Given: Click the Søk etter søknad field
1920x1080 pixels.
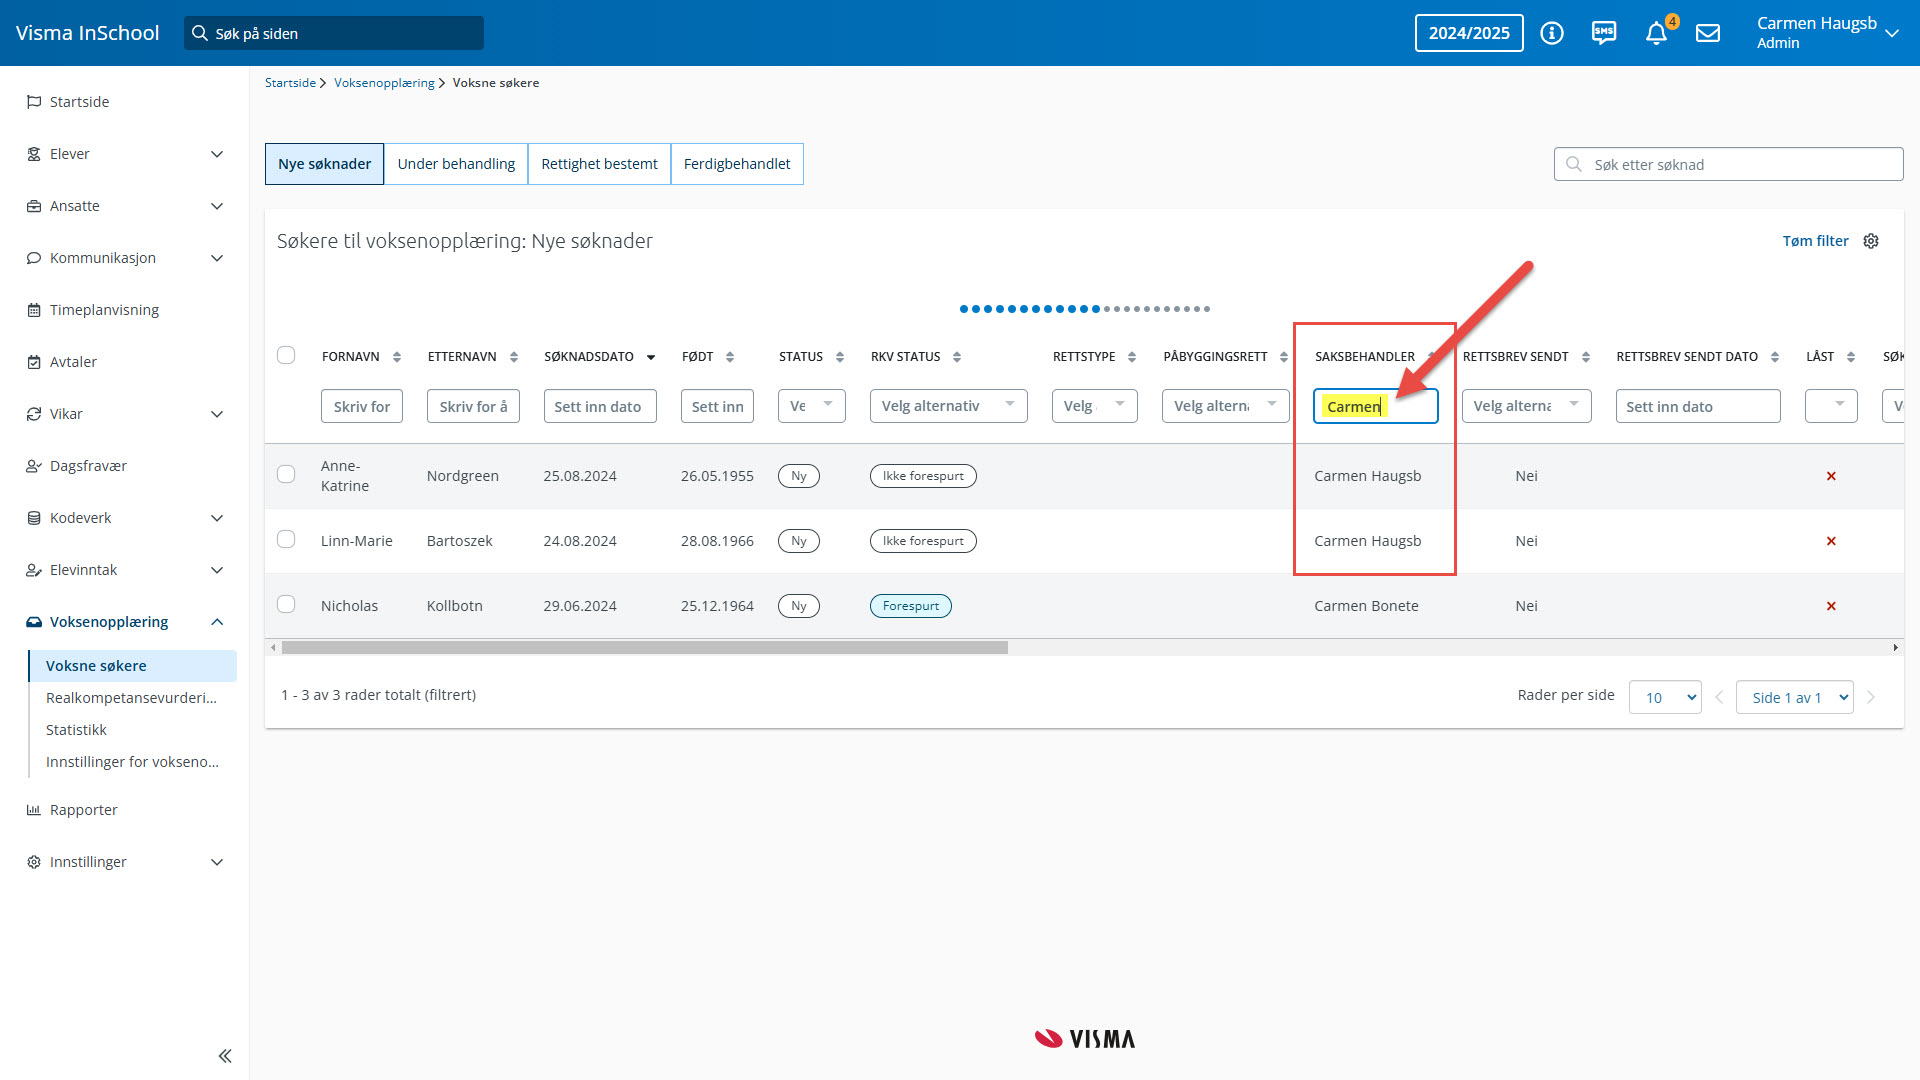Looking at the screenshot, I should (1740, 164).
